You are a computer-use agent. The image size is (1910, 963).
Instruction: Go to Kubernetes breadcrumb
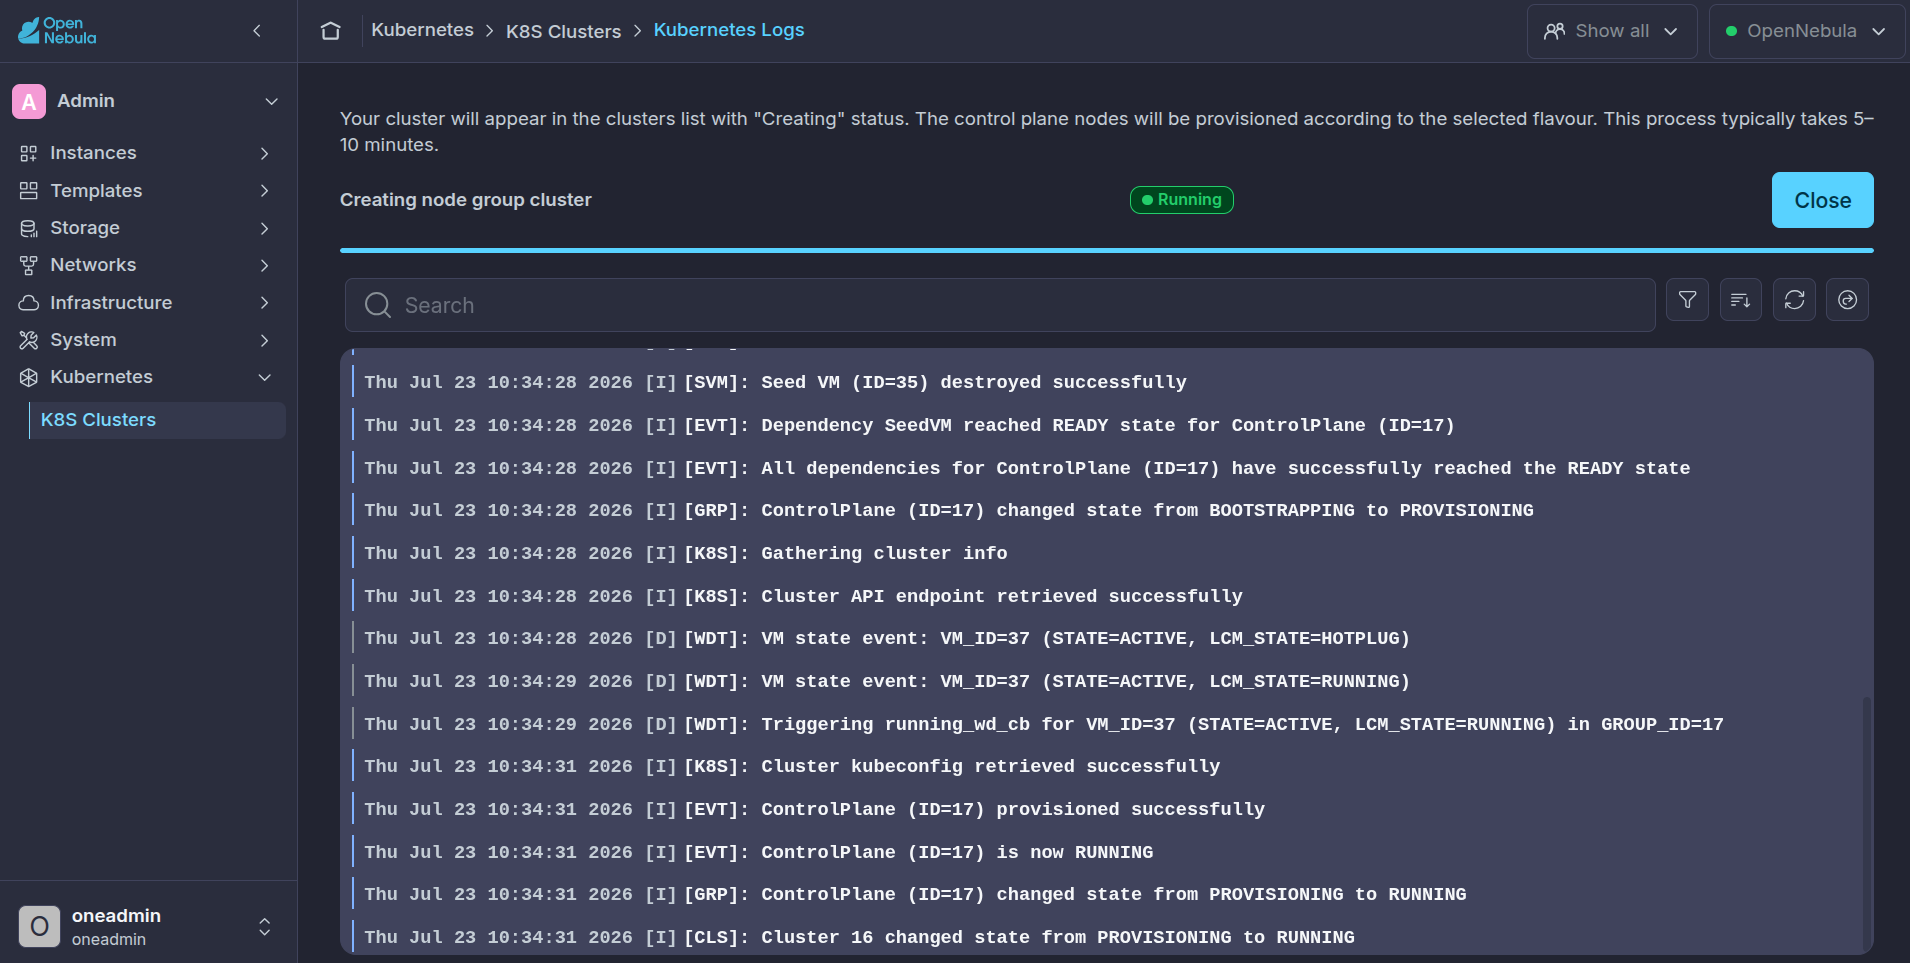pos(422,30)
